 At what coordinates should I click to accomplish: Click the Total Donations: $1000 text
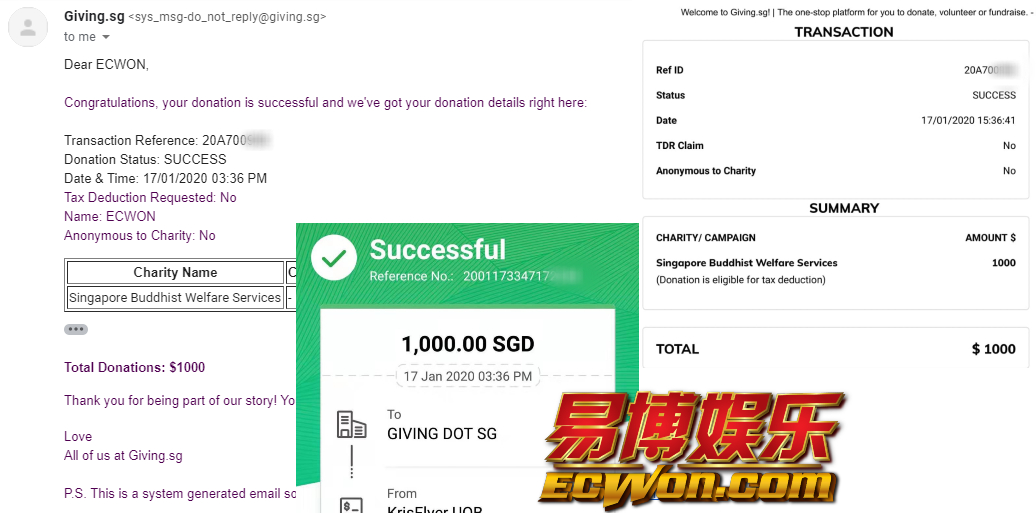(135, 368)
